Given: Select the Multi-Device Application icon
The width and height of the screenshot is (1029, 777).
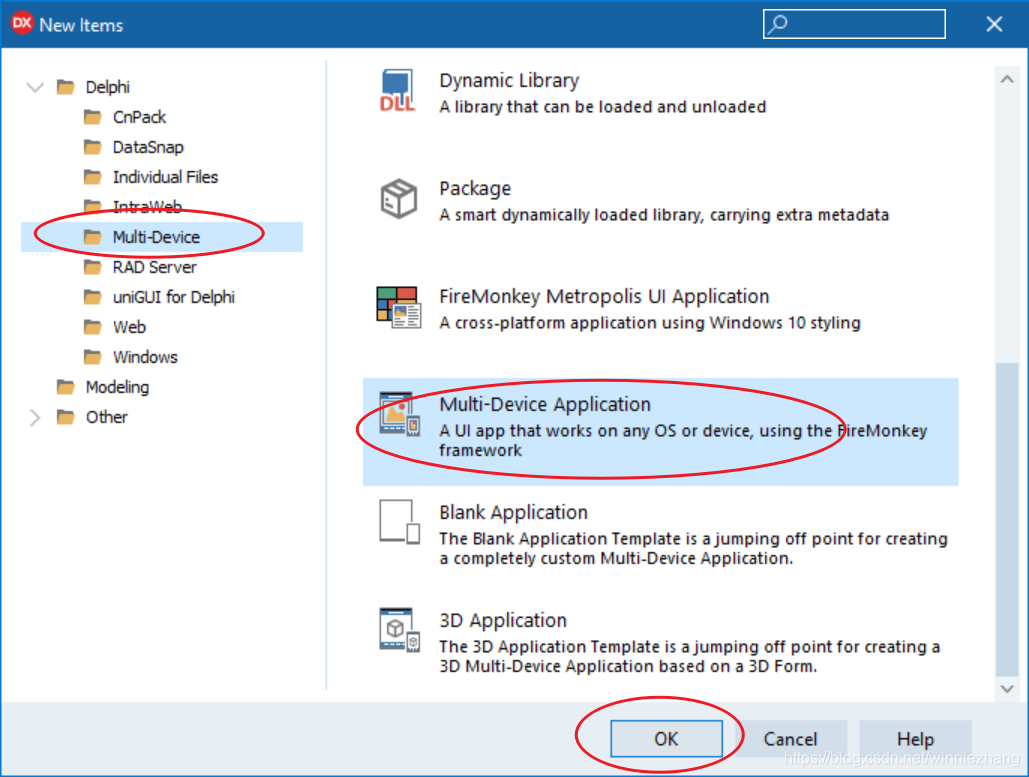Looking at the screenshot, I should tap(399, 414).
